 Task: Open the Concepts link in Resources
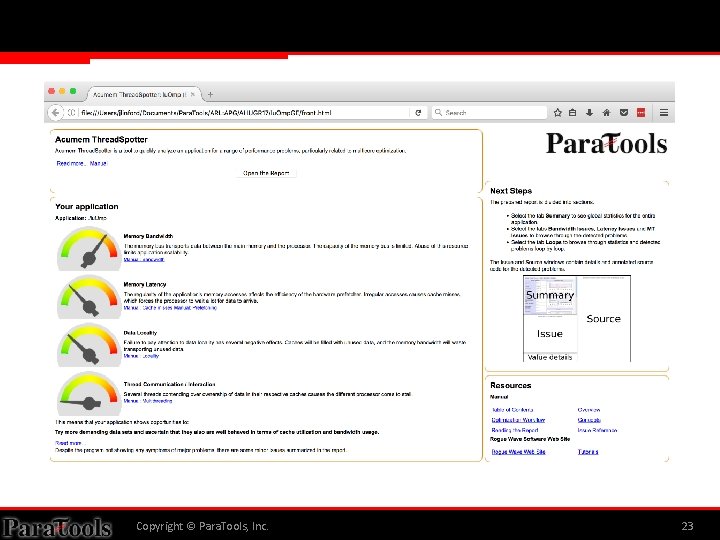[x=589, y=420]
